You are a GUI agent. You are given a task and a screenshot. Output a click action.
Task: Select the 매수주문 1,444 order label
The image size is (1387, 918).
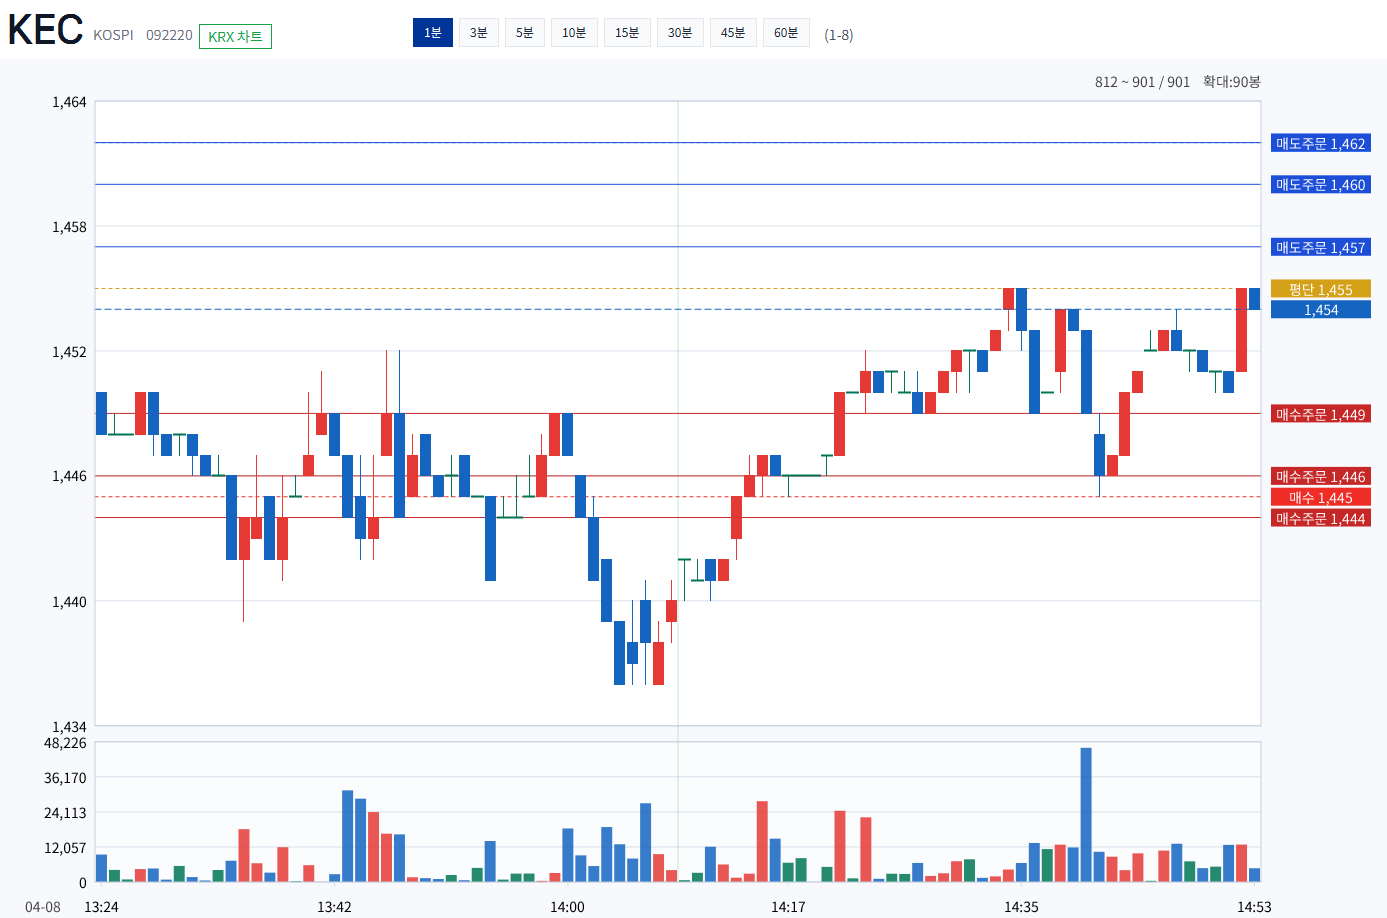click(x=1321, y=518)
